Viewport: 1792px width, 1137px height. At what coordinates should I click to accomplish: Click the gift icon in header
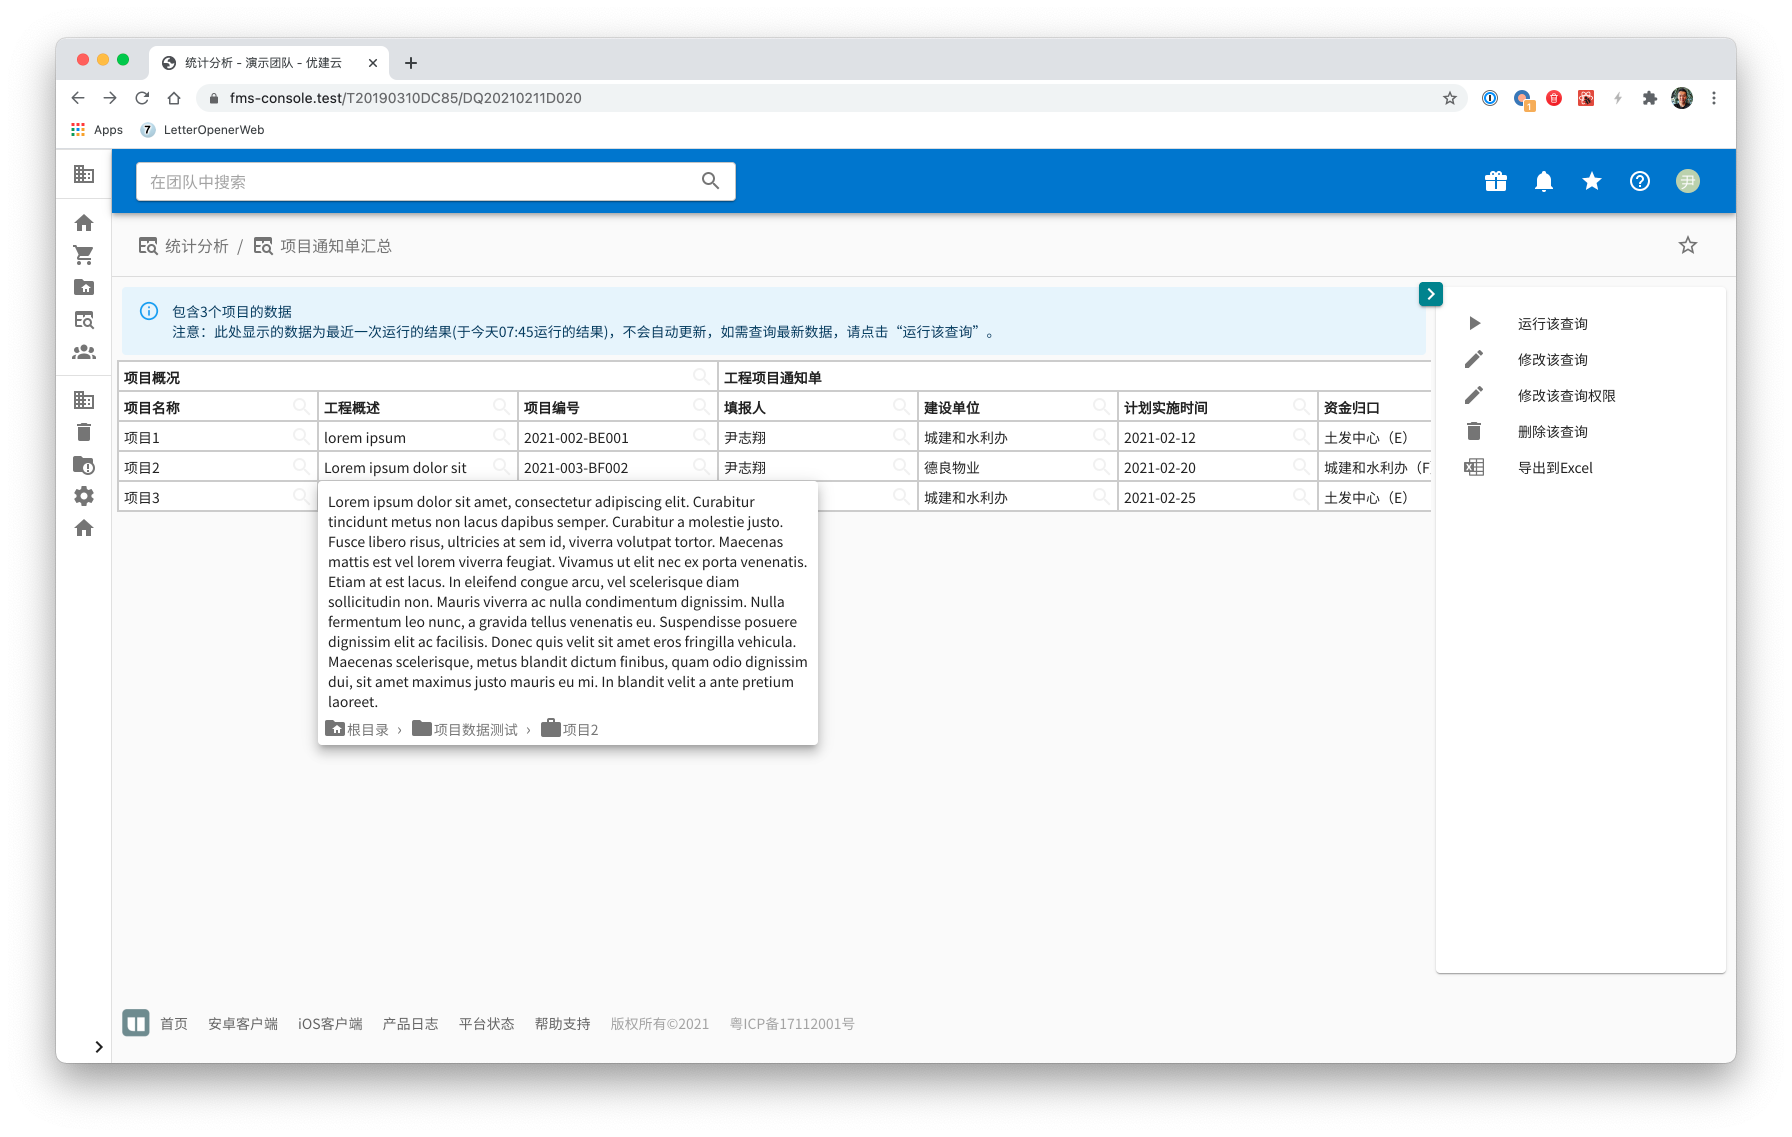1495,181
